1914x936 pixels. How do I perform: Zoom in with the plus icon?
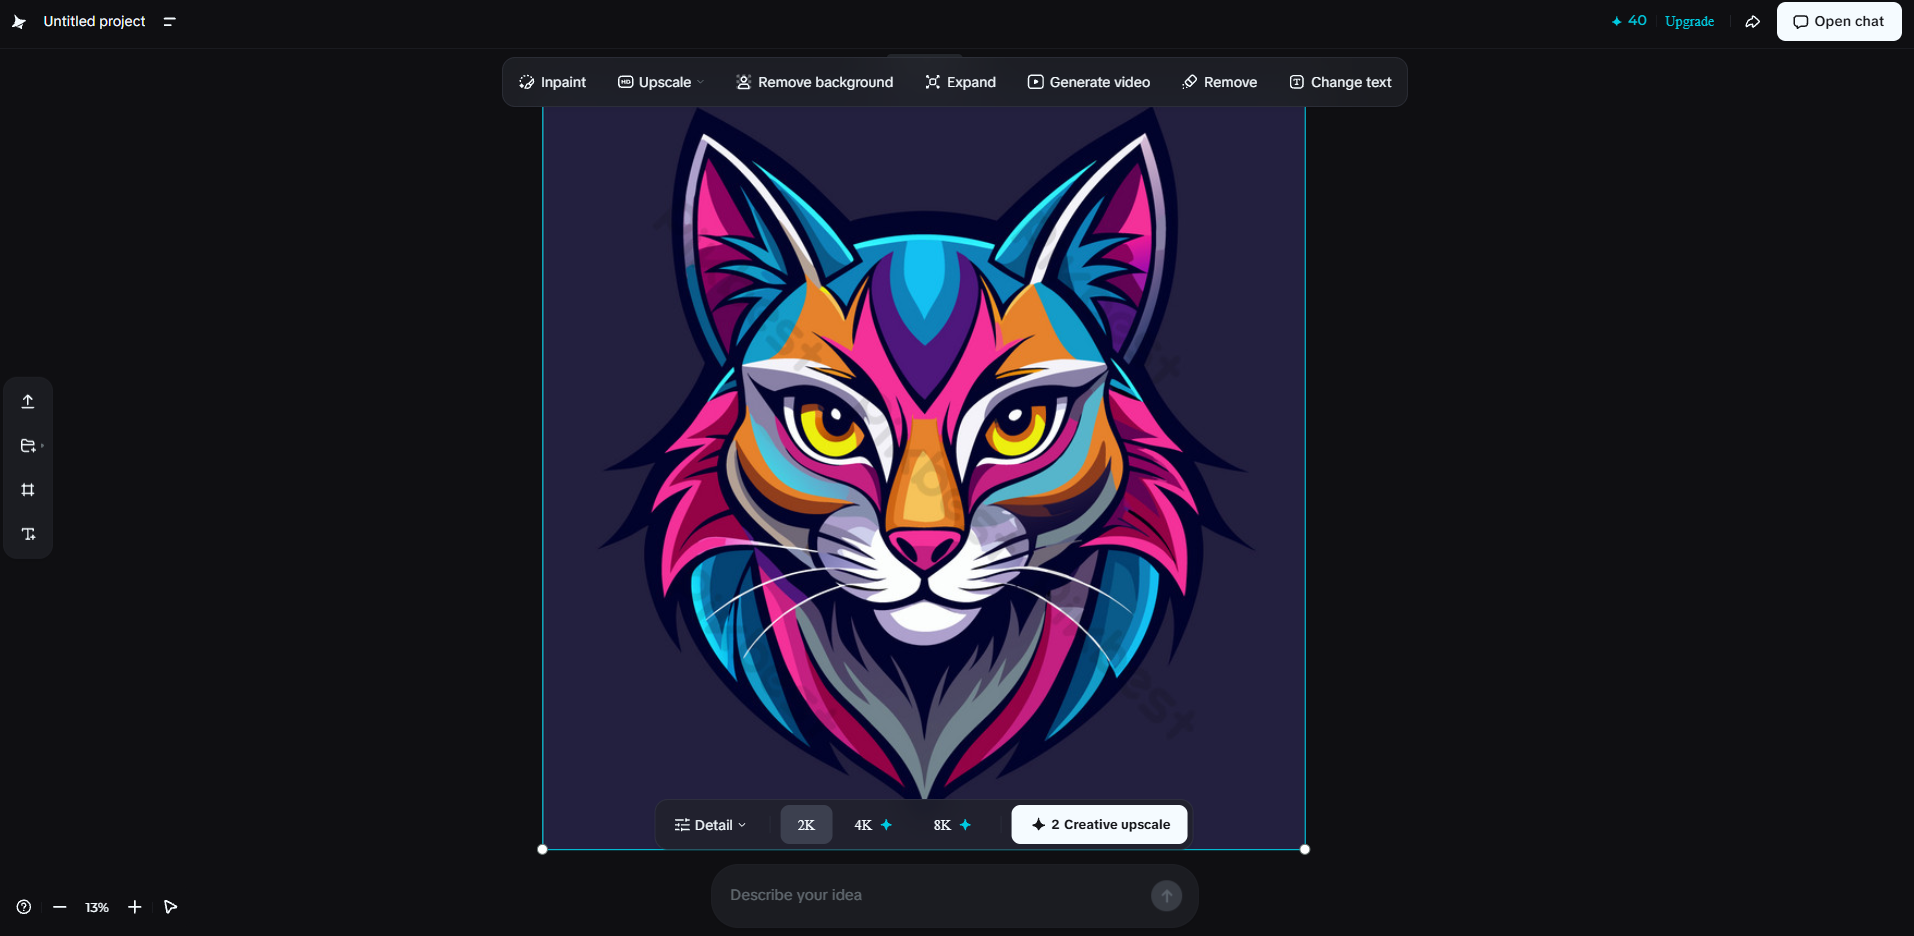coord(135,907)
